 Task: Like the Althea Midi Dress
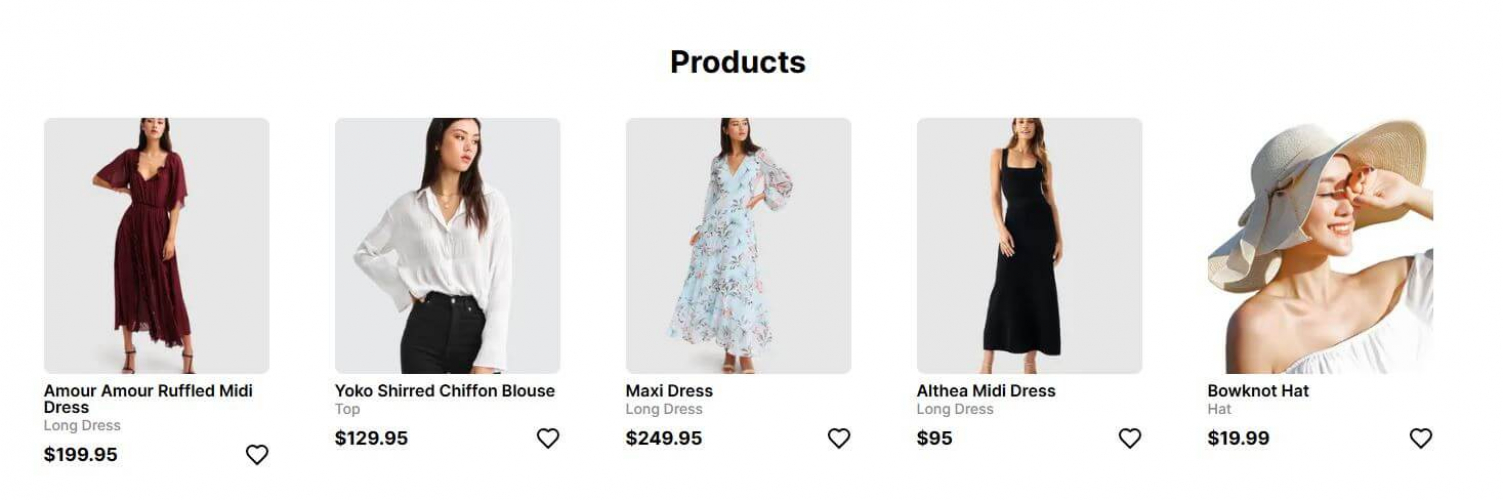pyautogui.click(x=1130, y=438)
